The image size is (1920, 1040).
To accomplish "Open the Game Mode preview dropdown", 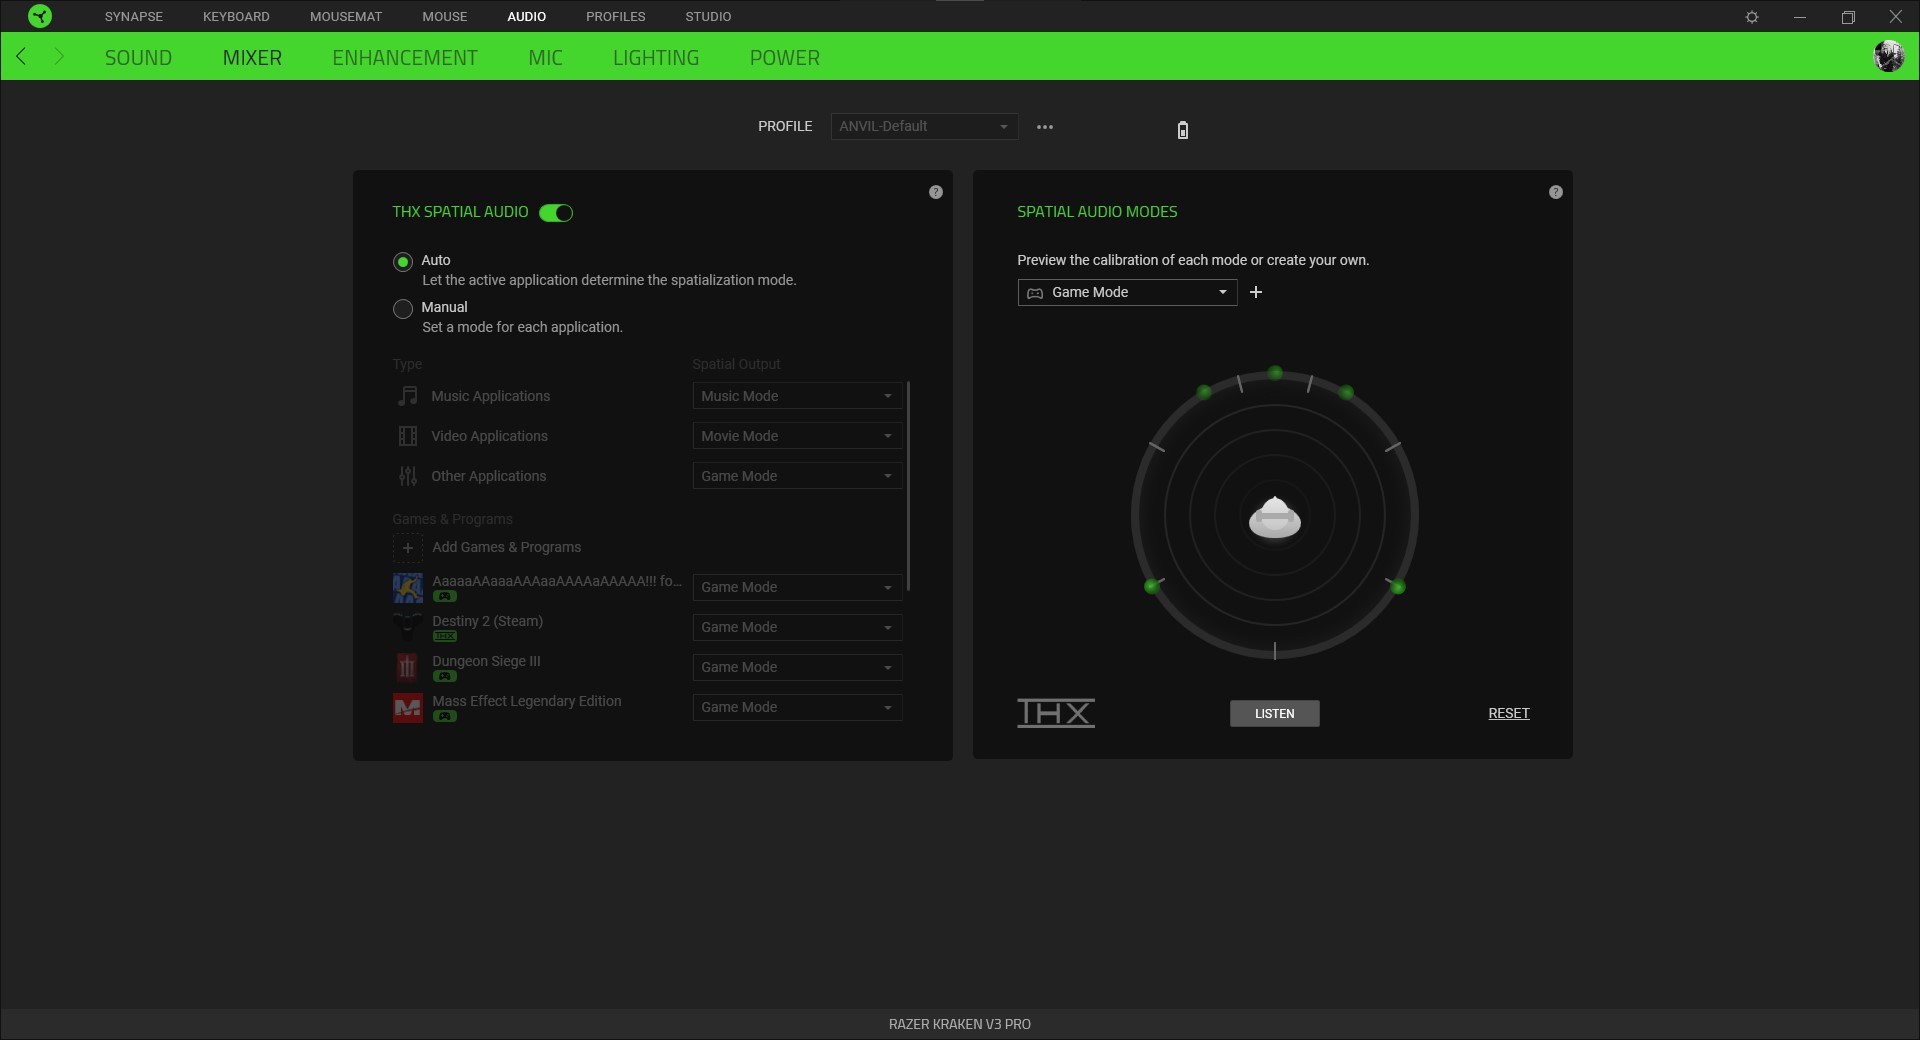I will pyautogui.click(x=1126, y=292).
